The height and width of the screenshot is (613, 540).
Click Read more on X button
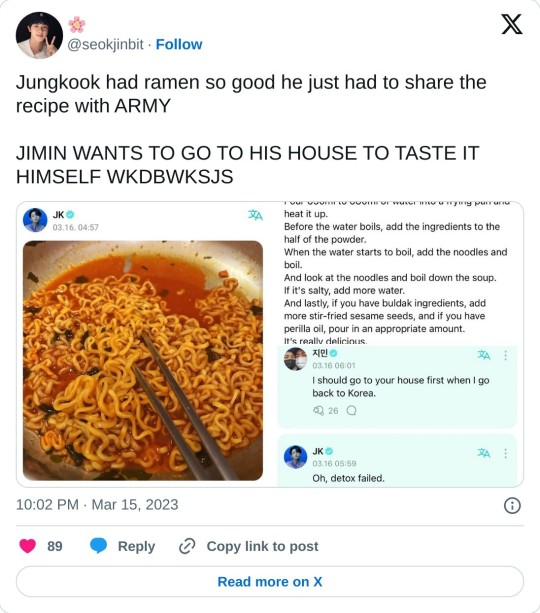click(270, 581)
